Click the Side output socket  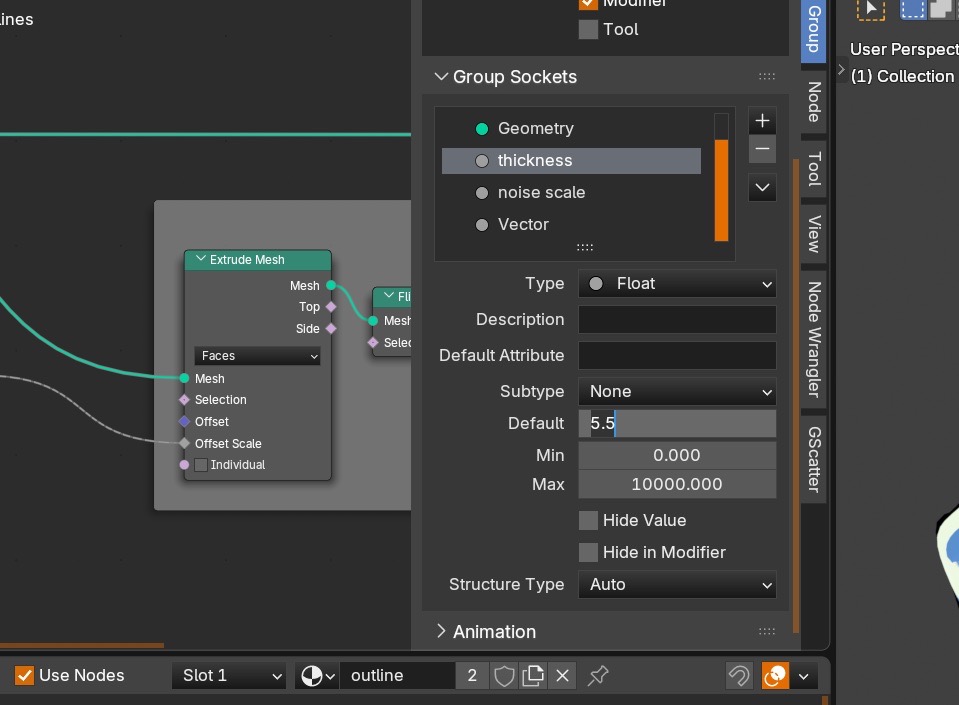pos(331,328)
